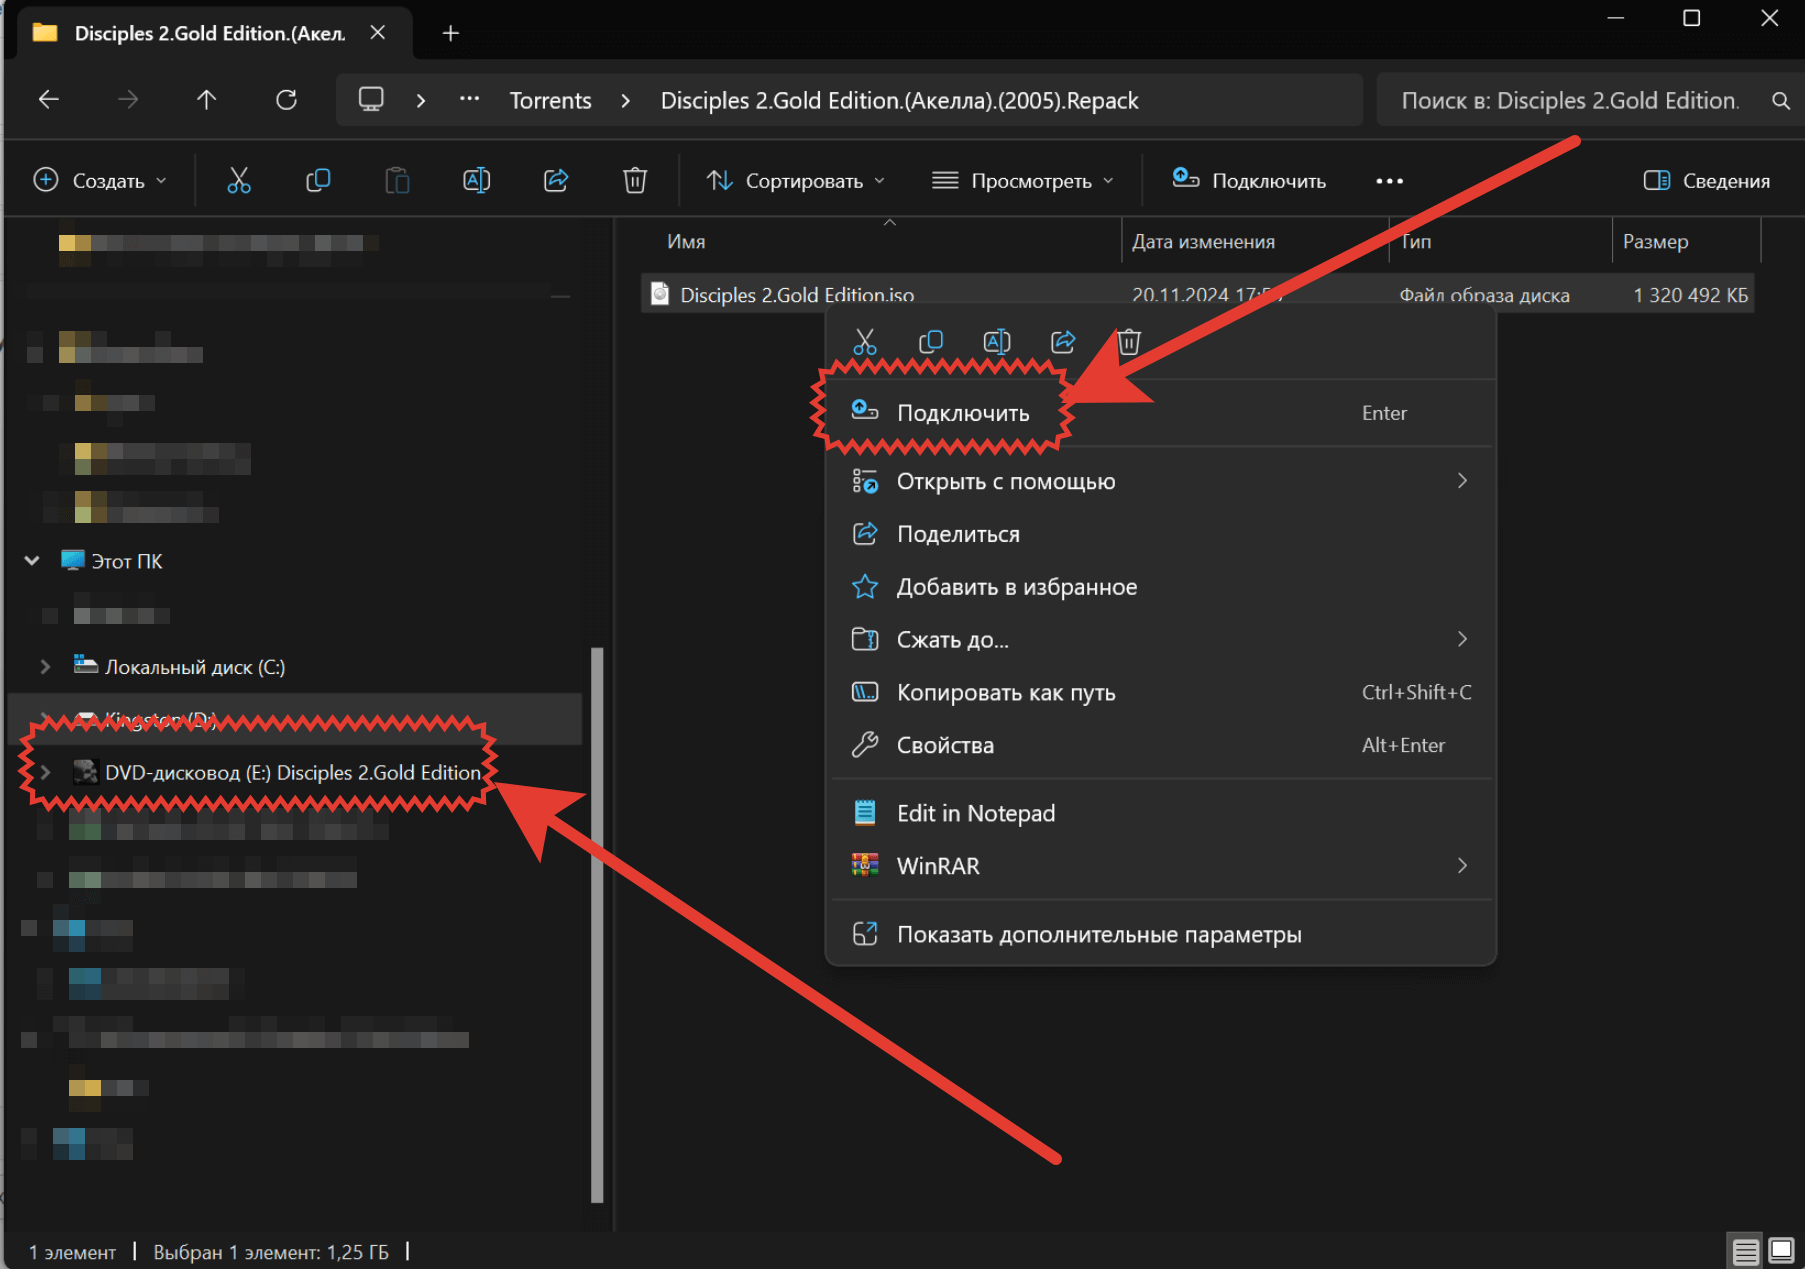The image size is (1805, 1269).
Task: Click the Delete icon in the context menu
Action: pyautogui.click(x=1129, y=342)
